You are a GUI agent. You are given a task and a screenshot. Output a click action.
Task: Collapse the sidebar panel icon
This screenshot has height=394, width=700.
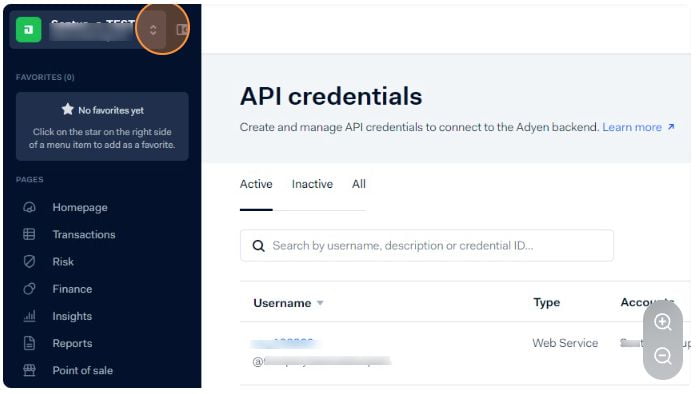pos(183,29)
